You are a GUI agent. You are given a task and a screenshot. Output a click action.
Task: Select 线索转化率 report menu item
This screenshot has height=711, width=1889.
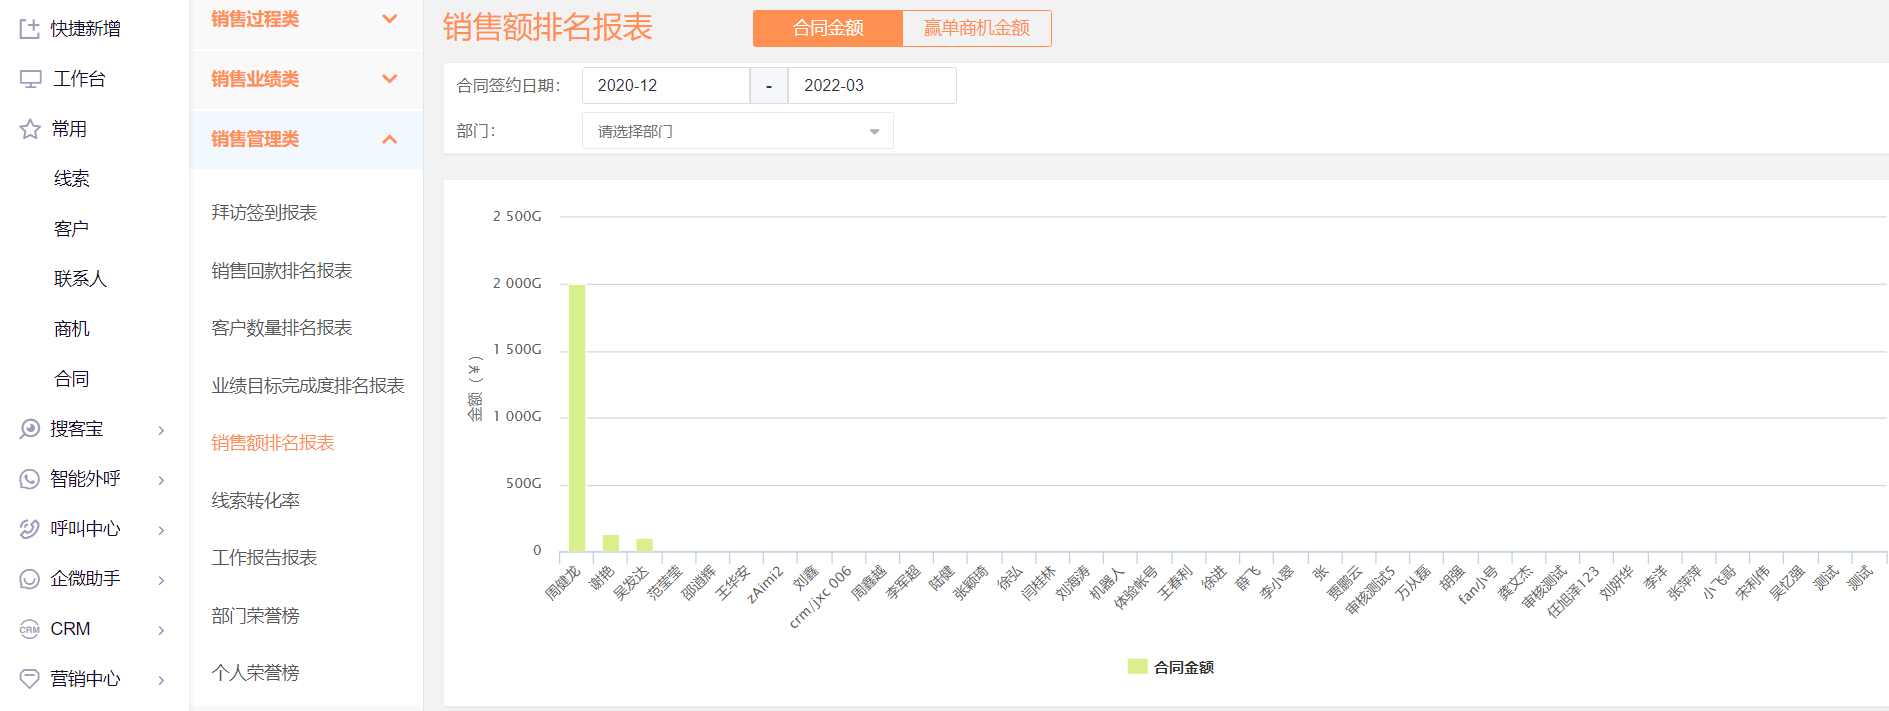point(255,501)
